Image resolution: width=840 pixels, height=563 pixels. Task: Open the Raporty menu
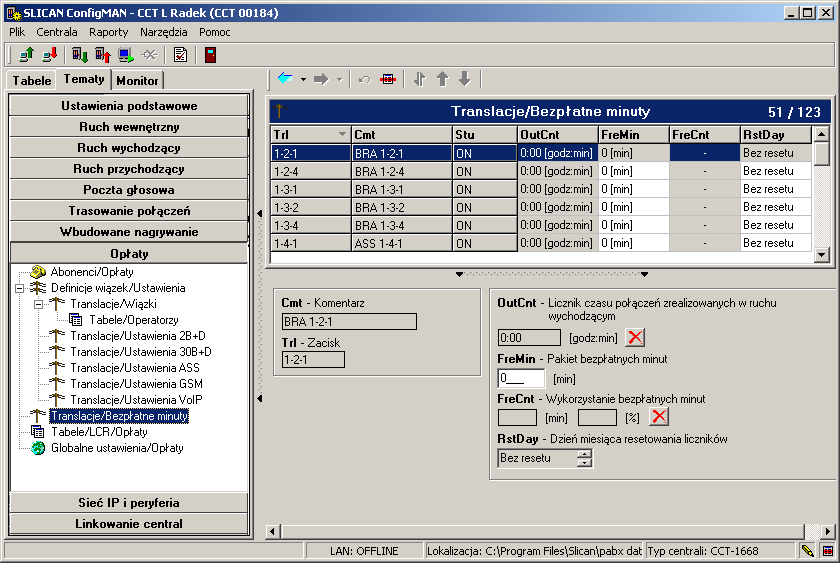pos(109,32)
